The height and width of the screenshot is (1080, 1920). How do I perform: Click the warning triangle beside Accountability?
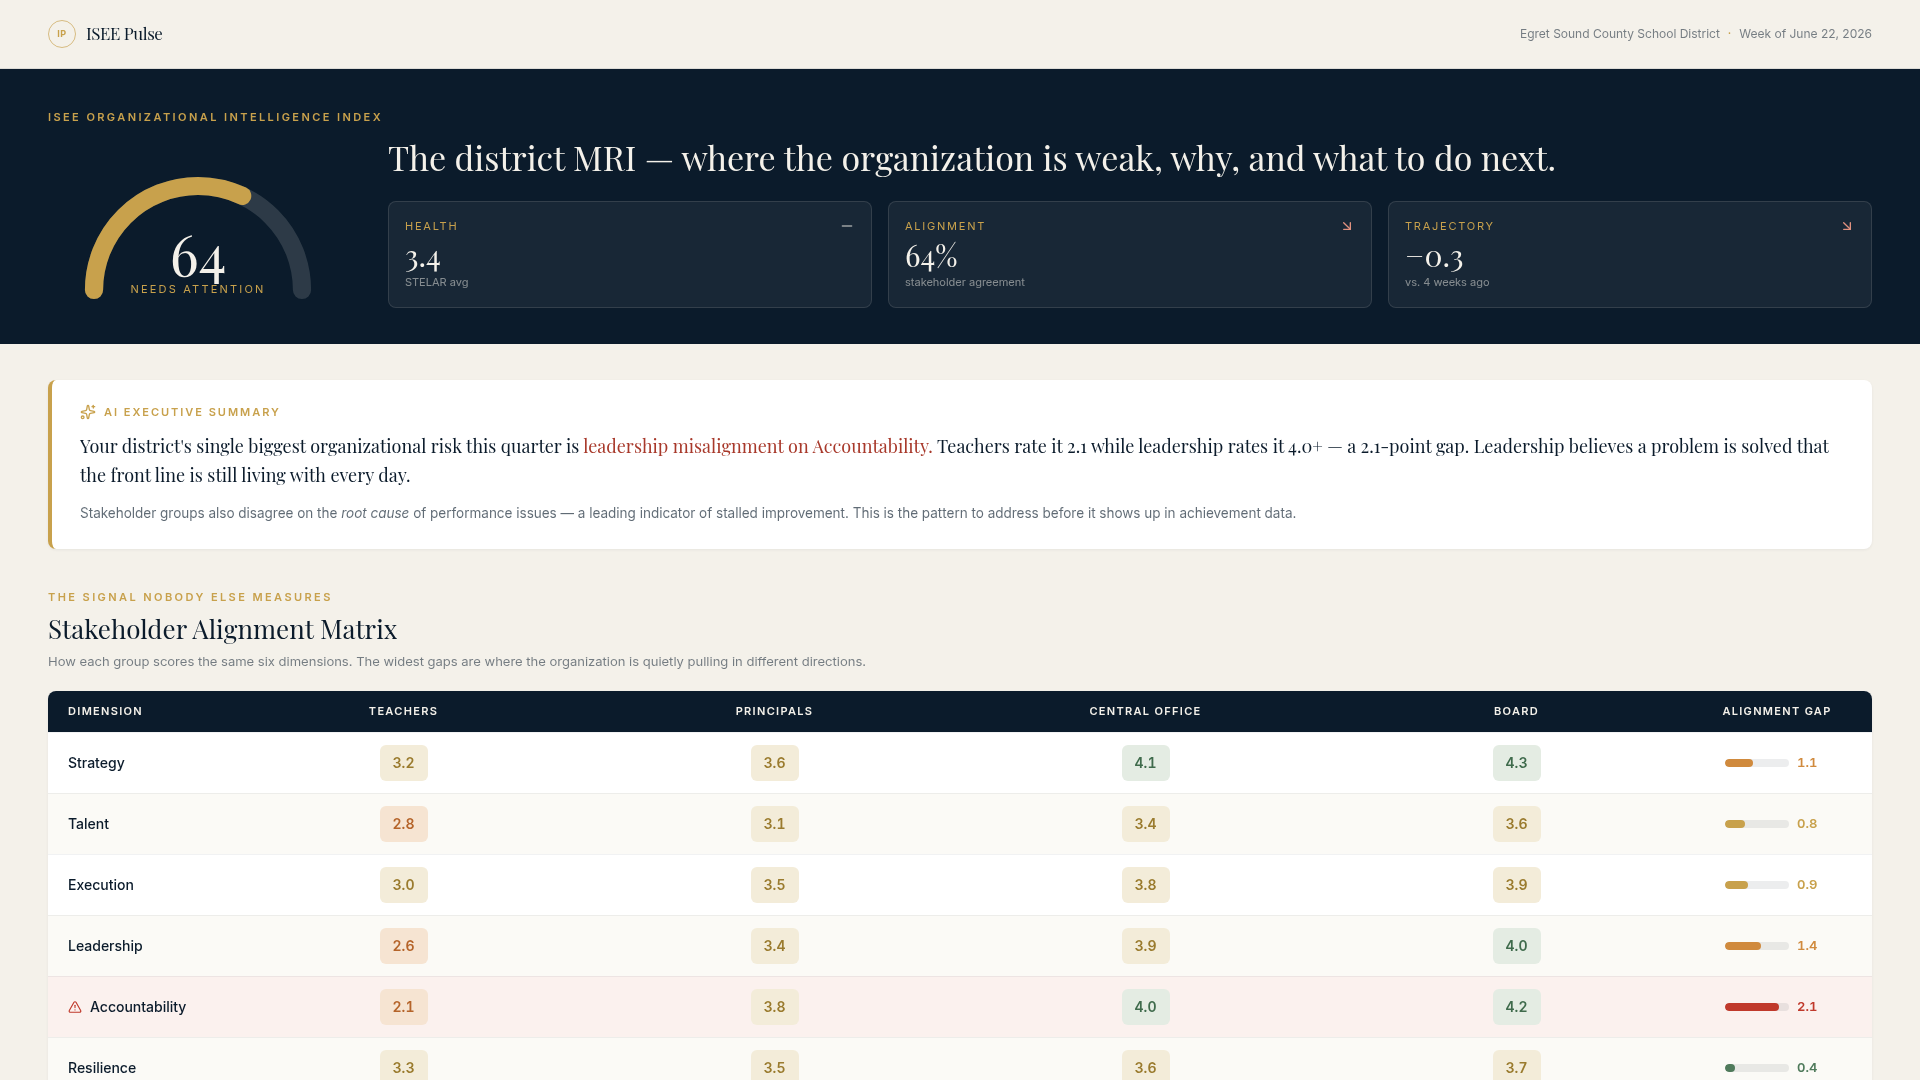(x=75, y=1007)
